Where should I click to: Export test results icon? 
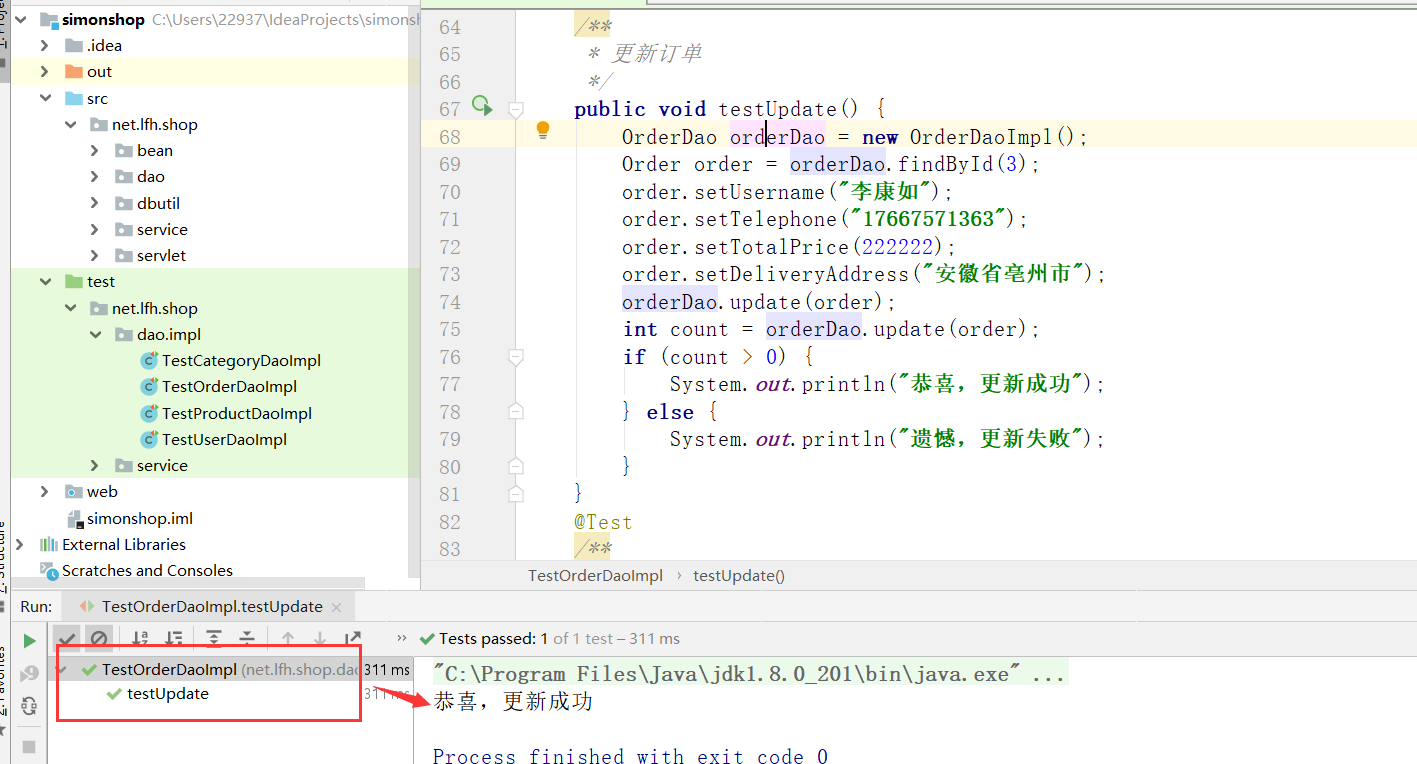click(x=352, y=638)
